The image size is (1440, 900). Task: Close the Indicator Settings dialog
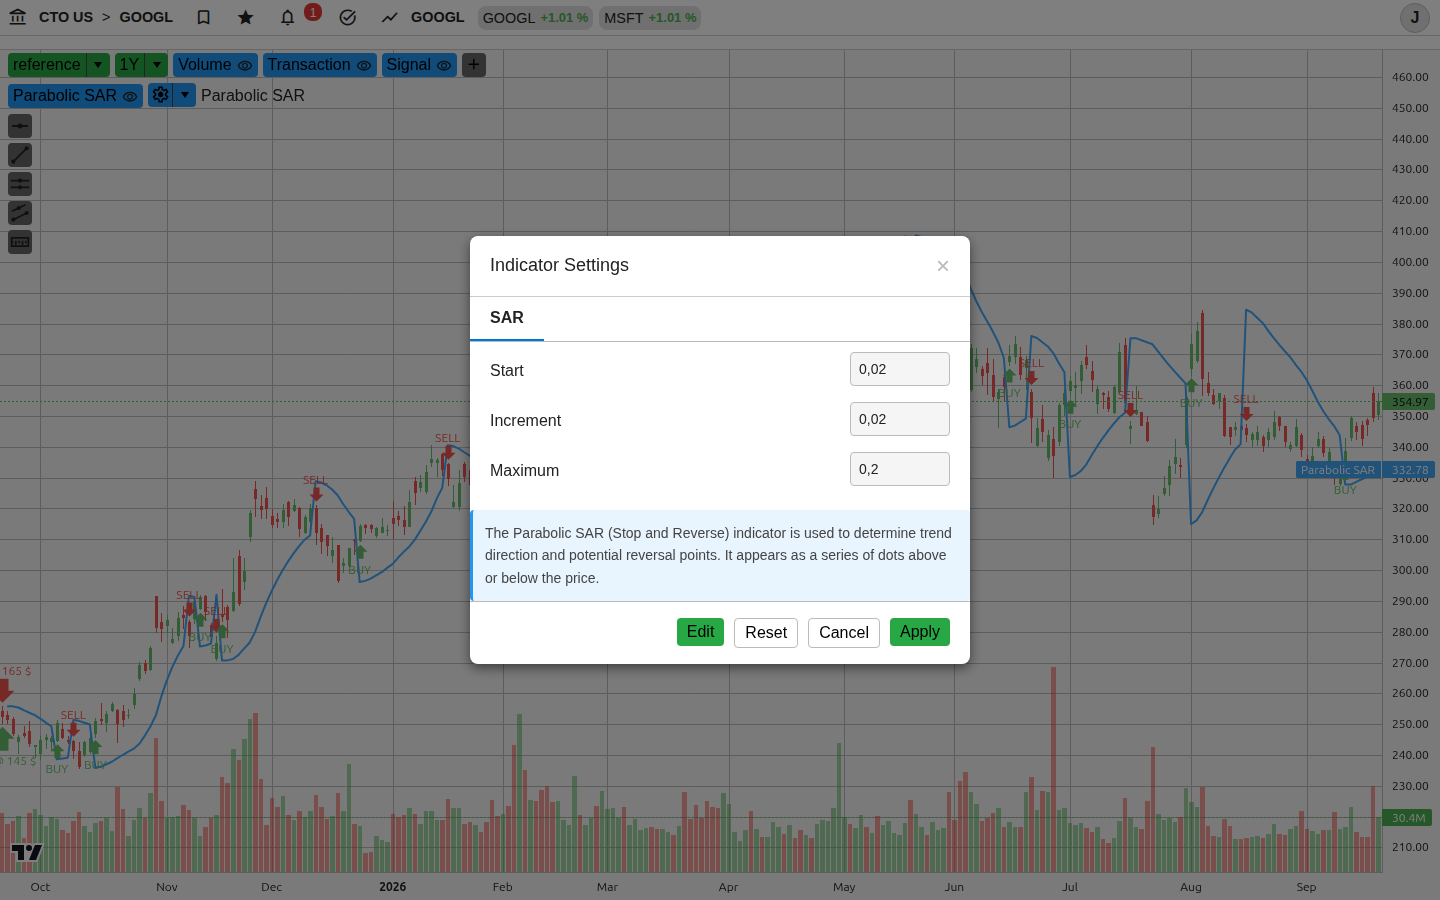[943, 266]
